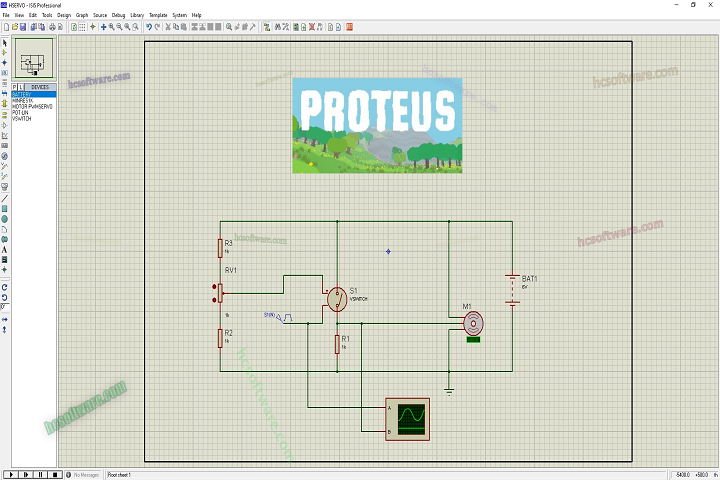Click the Play simulation button
Image resolution: width=720 pixels, height=480 pixels.
(x=11, y=474)
